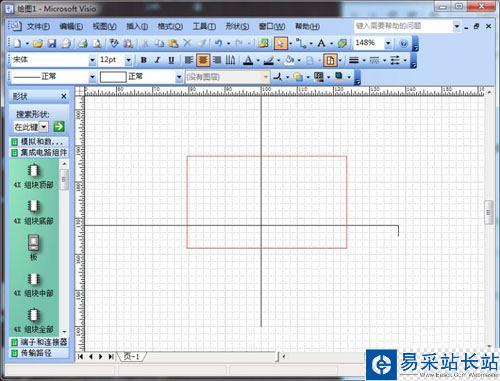Click the Print icon in the toolbar
Screen dimensions: 500x381
[83, 43]
